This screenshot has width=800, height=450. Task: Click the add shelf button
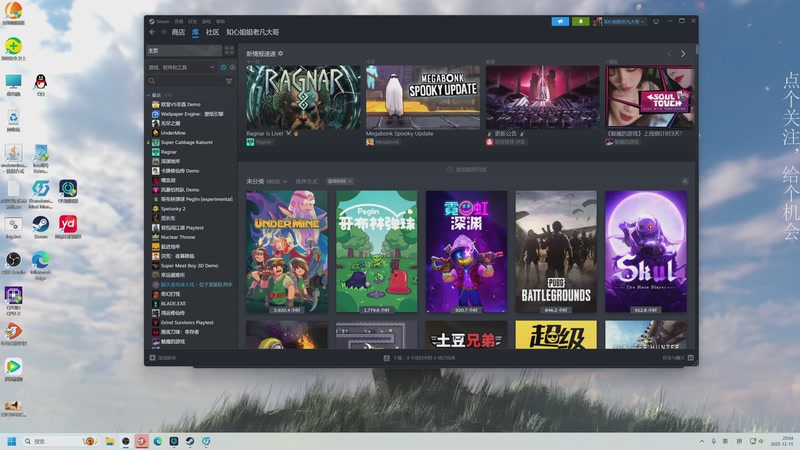pos(466,169)
